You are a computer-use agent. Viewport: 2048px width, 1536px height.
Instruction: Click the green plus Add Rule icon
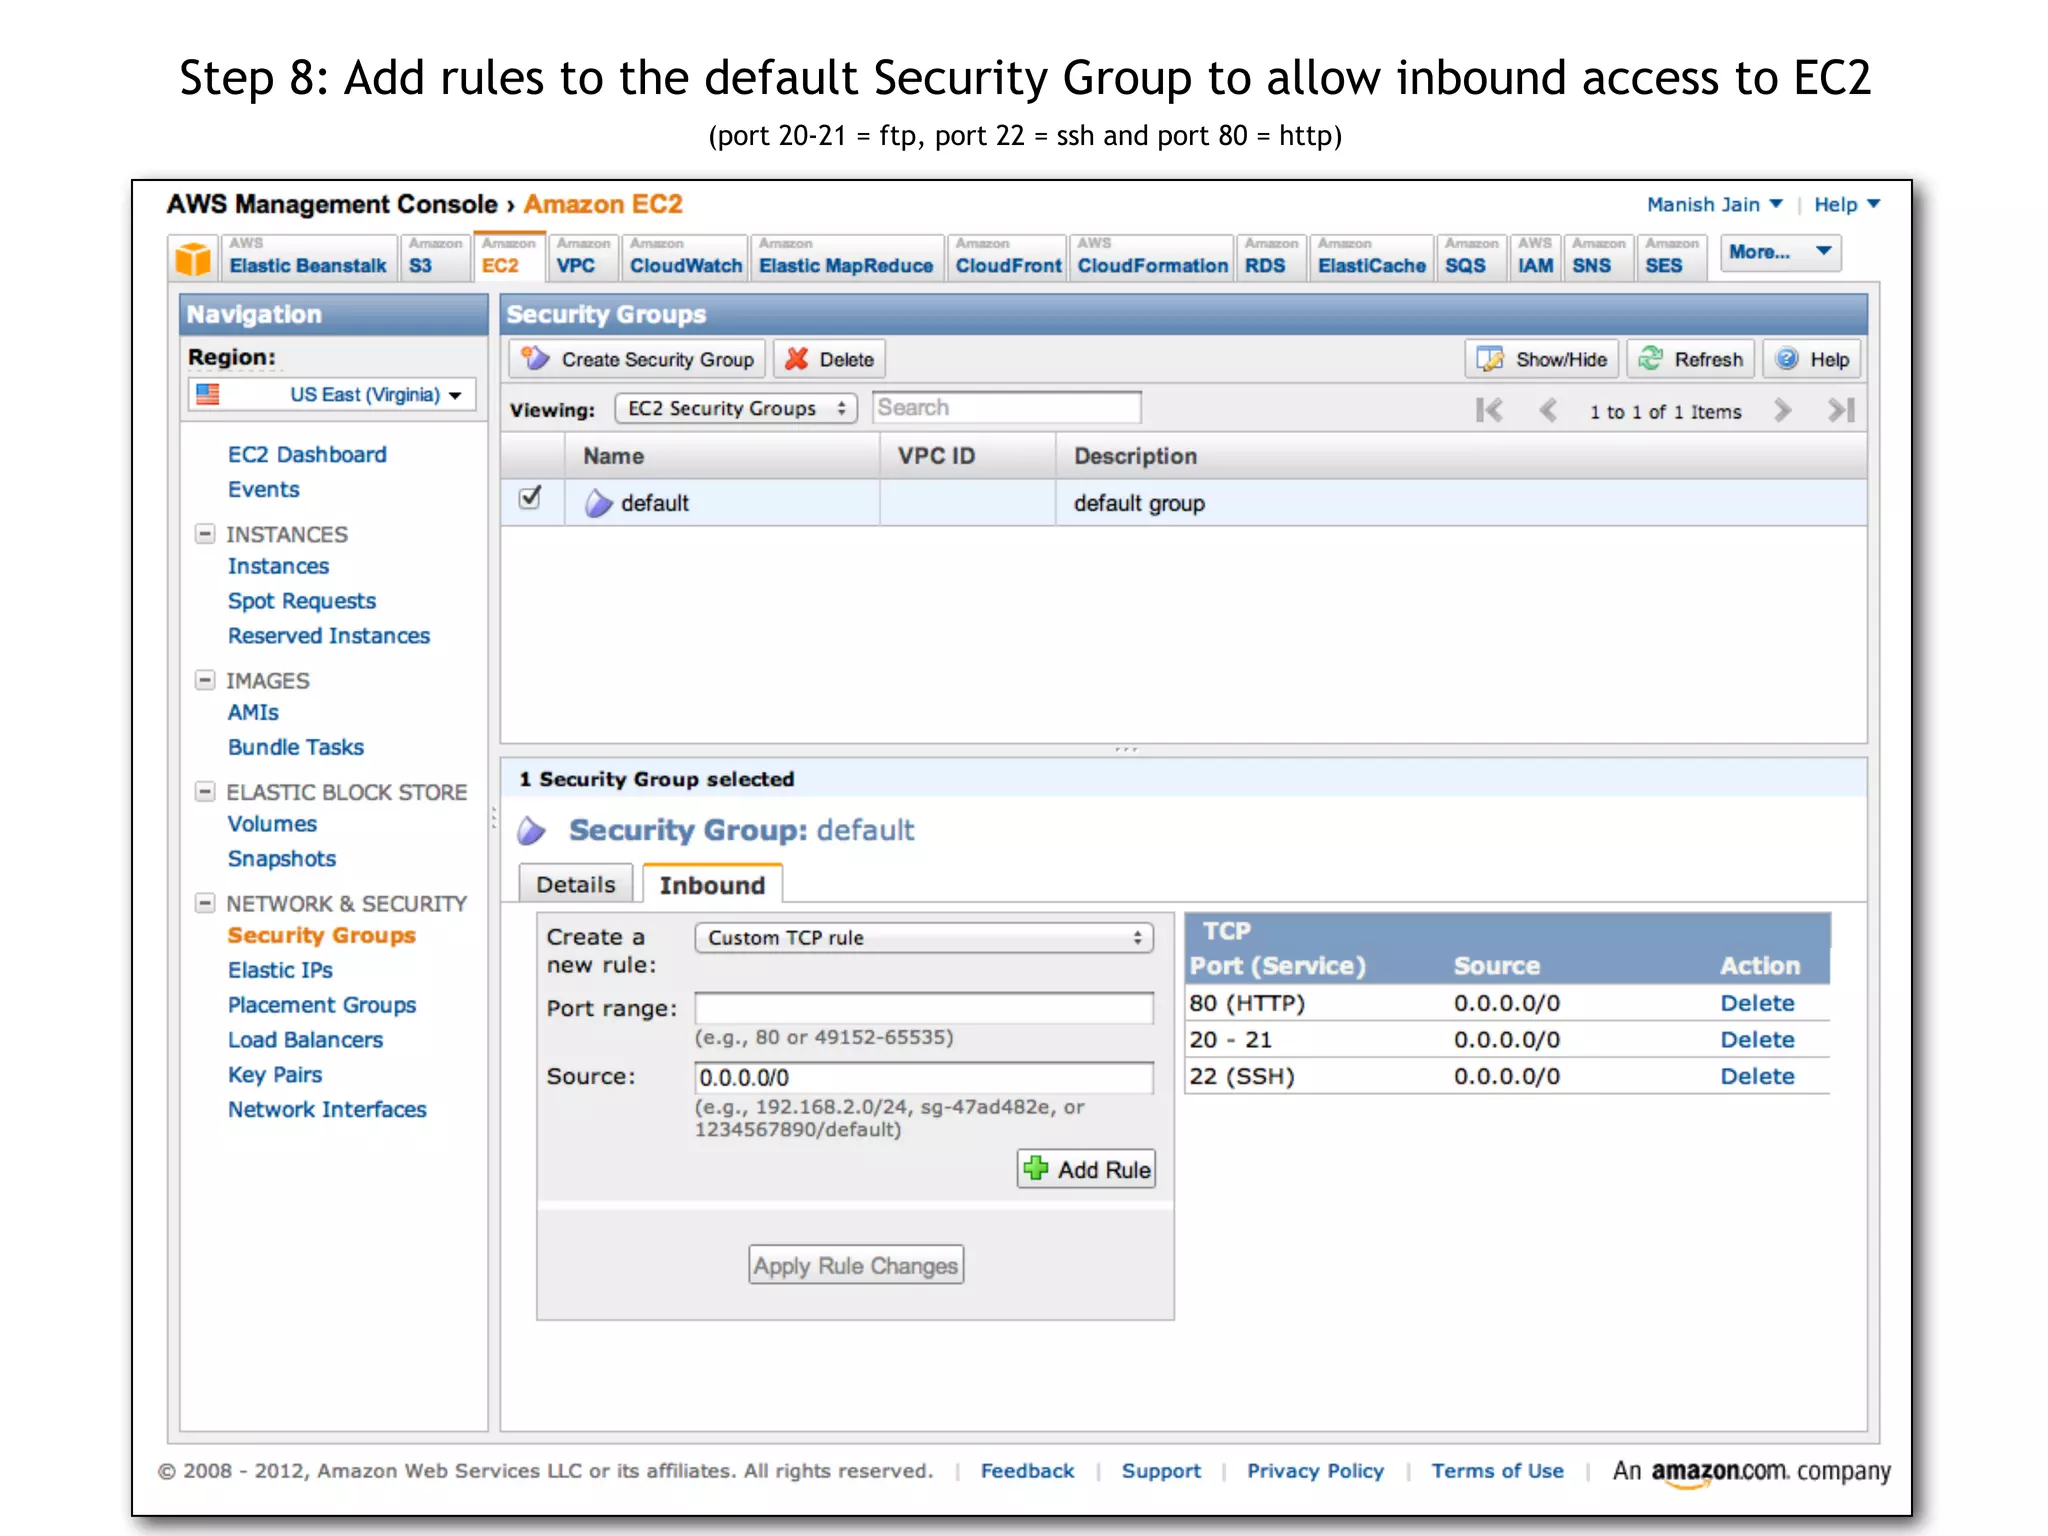(x=1036, y=1168)
